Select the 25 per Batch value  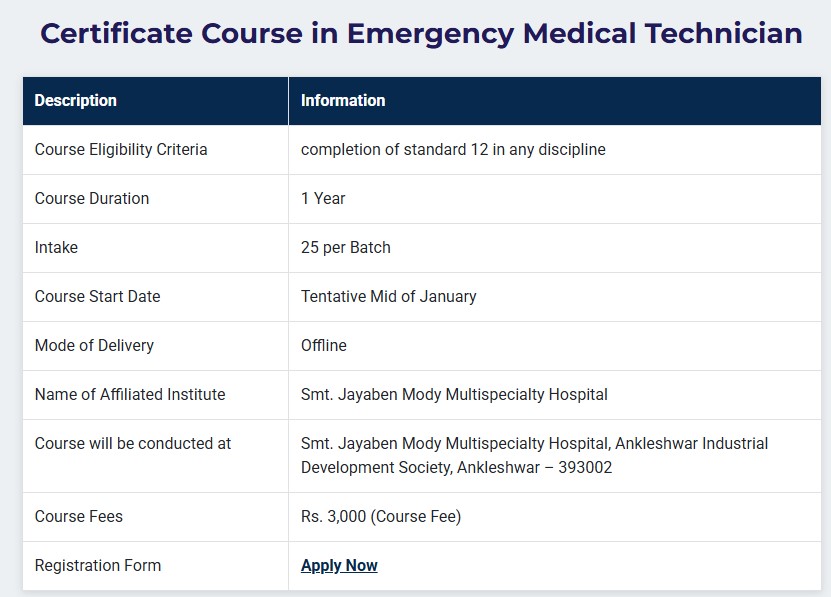346,247
